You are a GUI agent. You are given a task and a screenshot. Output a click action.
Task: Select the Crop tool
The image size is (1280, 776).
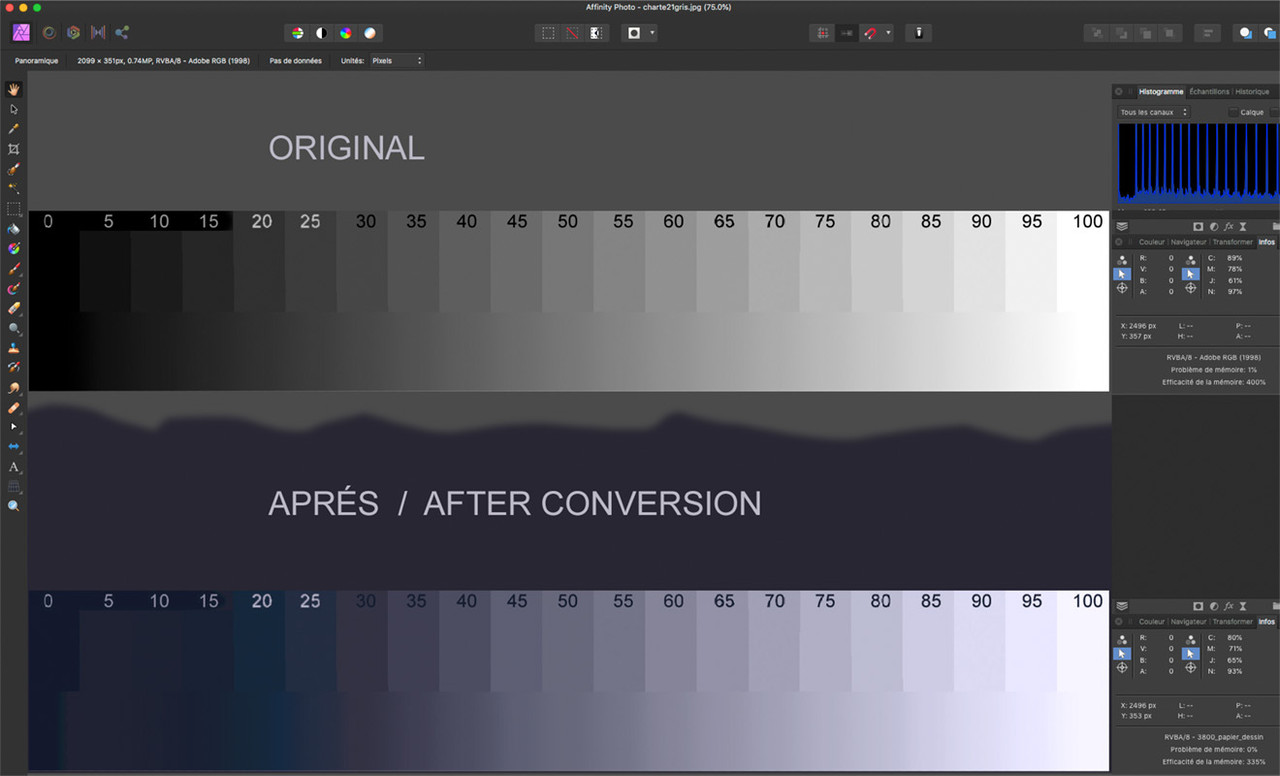13,148
